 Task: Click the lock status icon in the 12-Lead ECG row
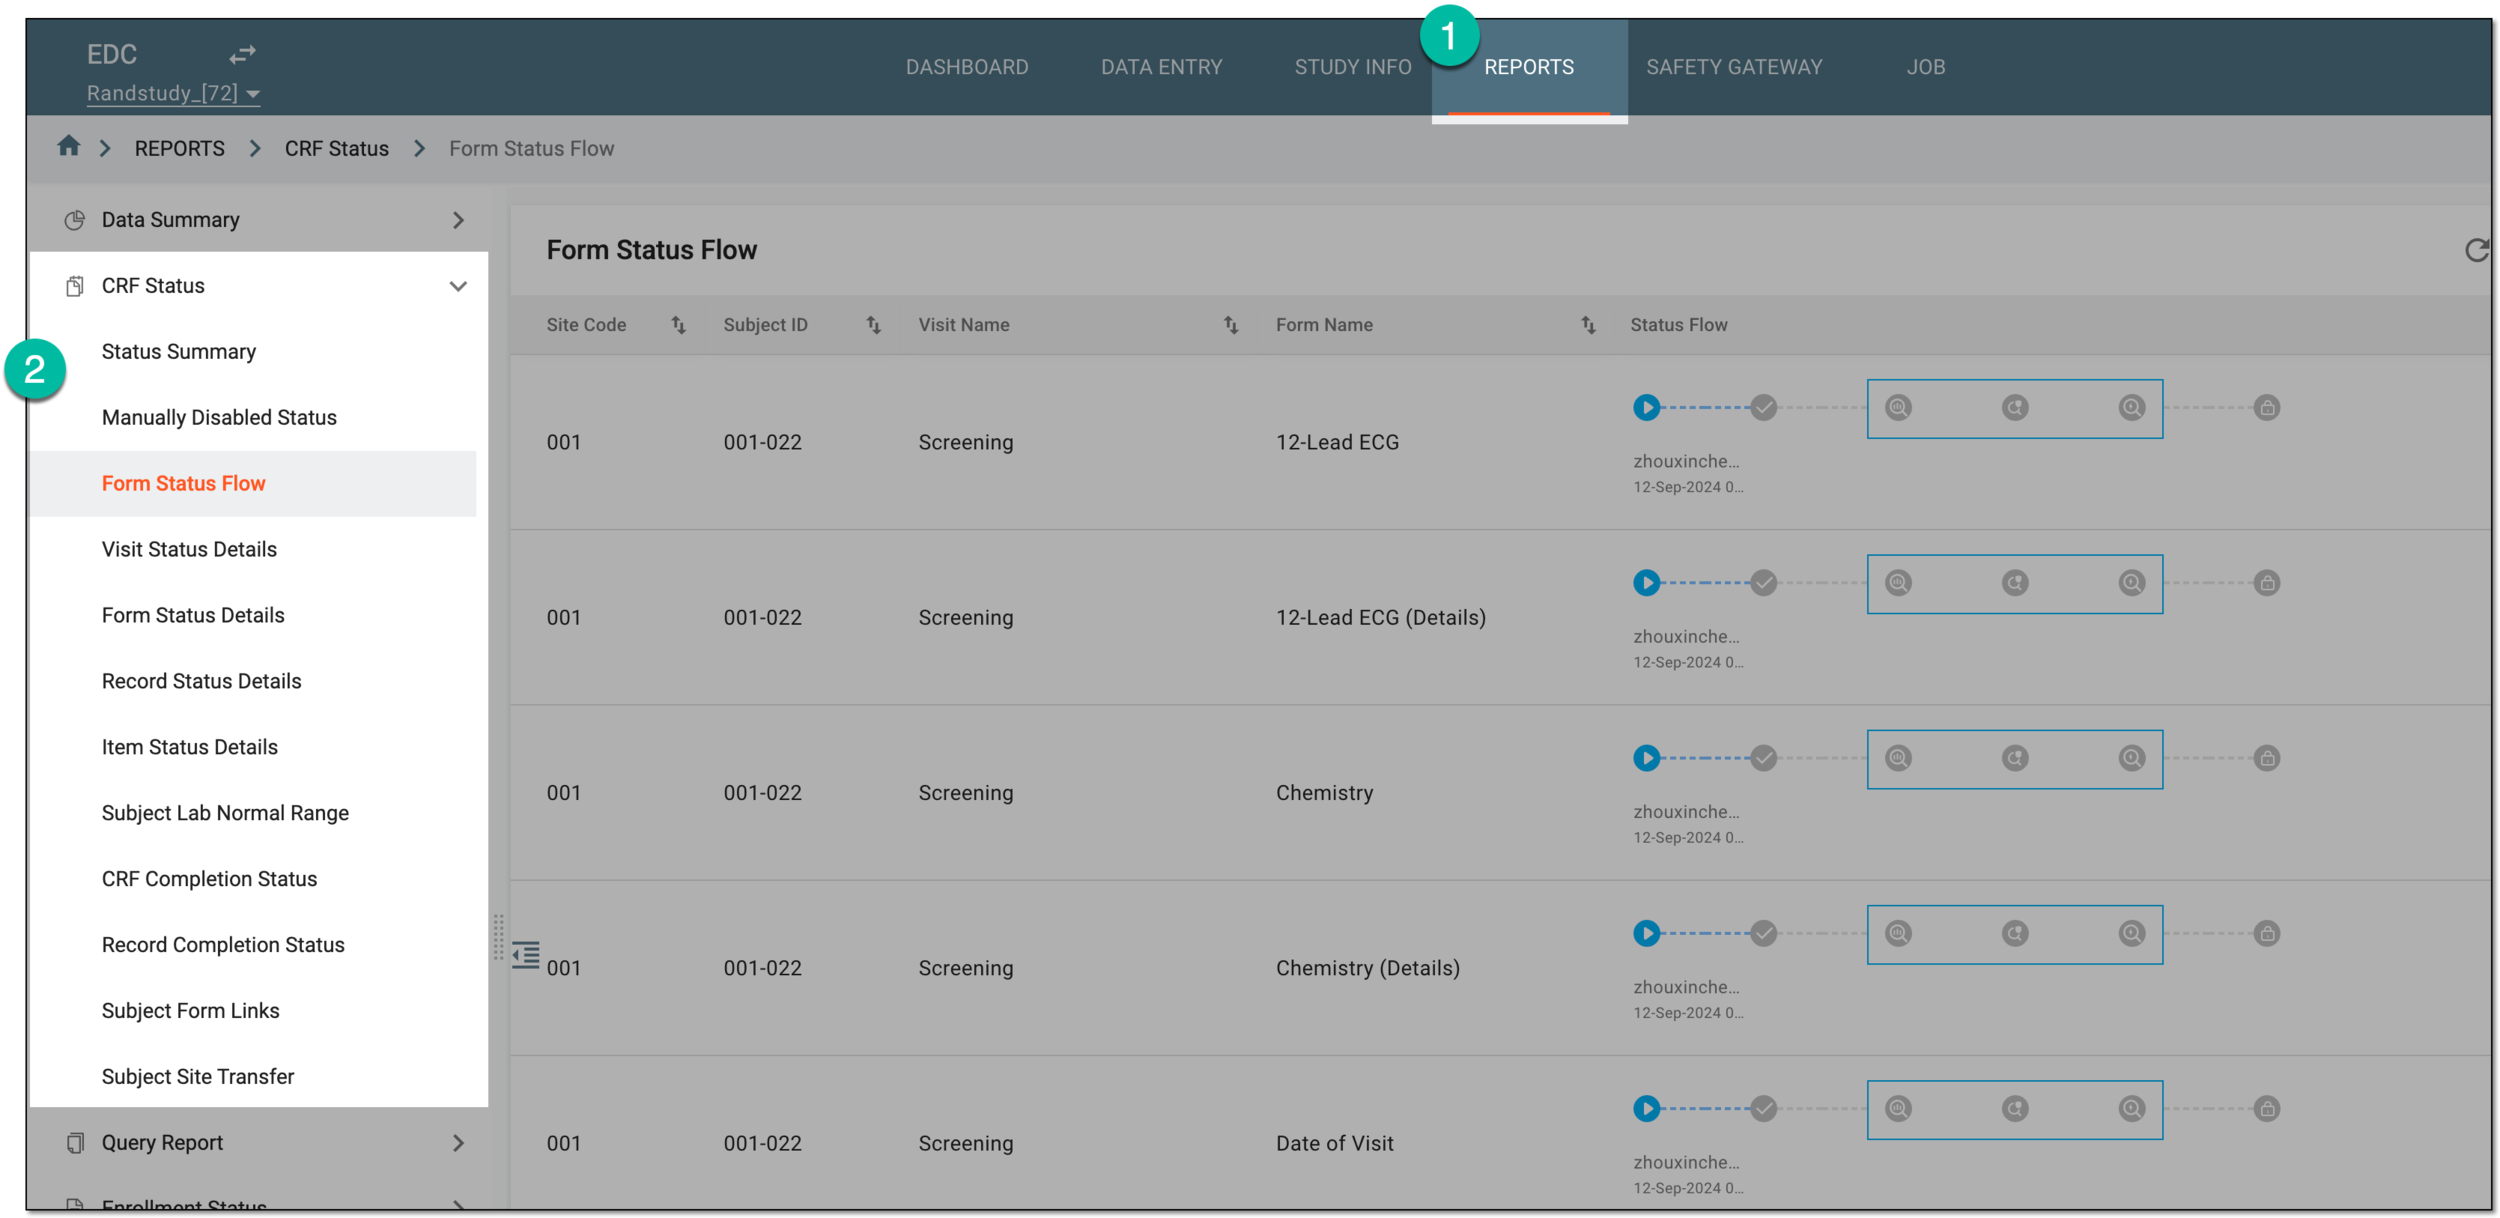click(x=2267, y=408)
